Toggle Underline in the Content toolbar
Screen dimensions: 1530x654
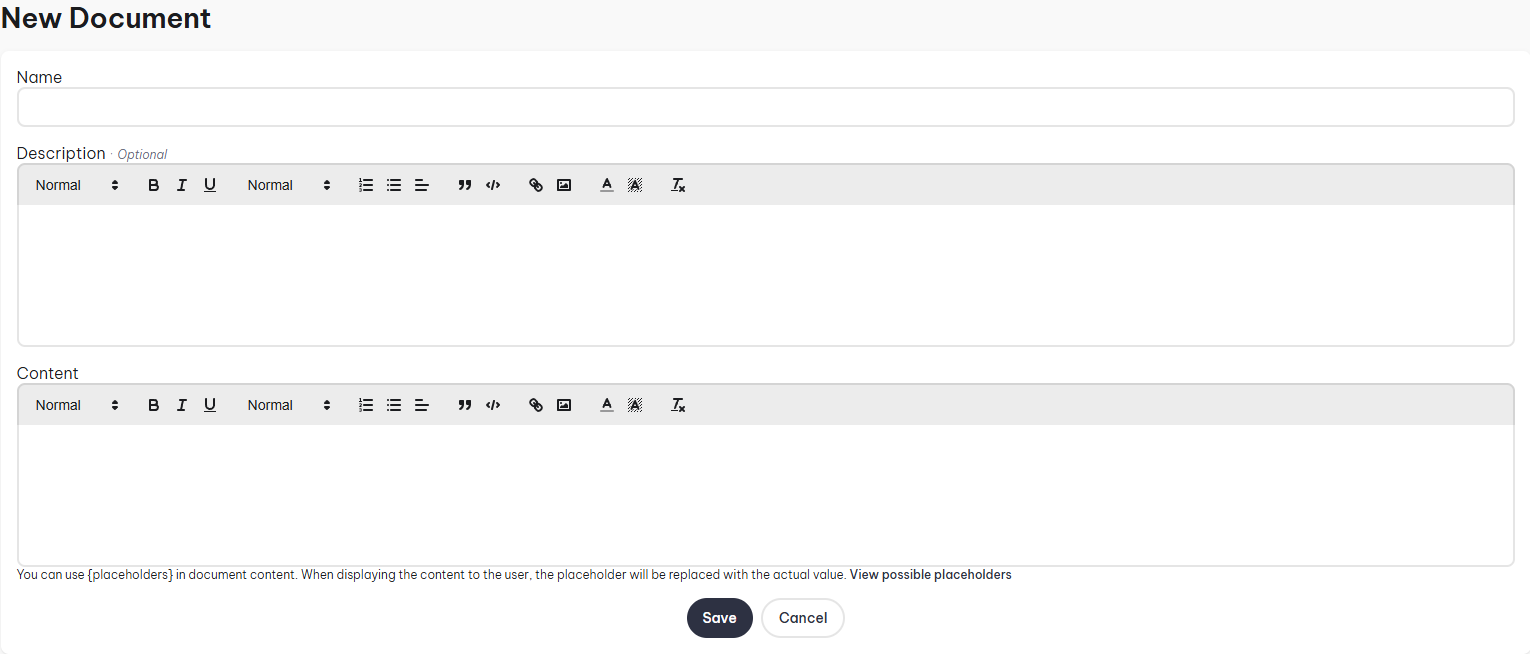coord(209,405)
